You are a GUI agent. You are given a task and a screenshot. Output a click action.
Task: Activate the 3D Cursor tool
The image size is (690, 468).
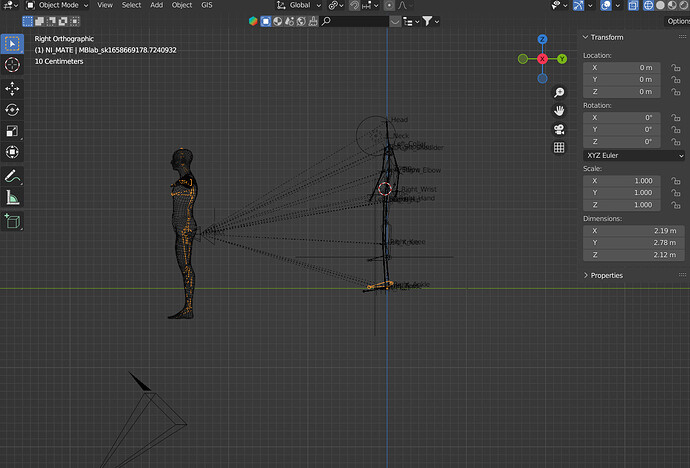12,65
